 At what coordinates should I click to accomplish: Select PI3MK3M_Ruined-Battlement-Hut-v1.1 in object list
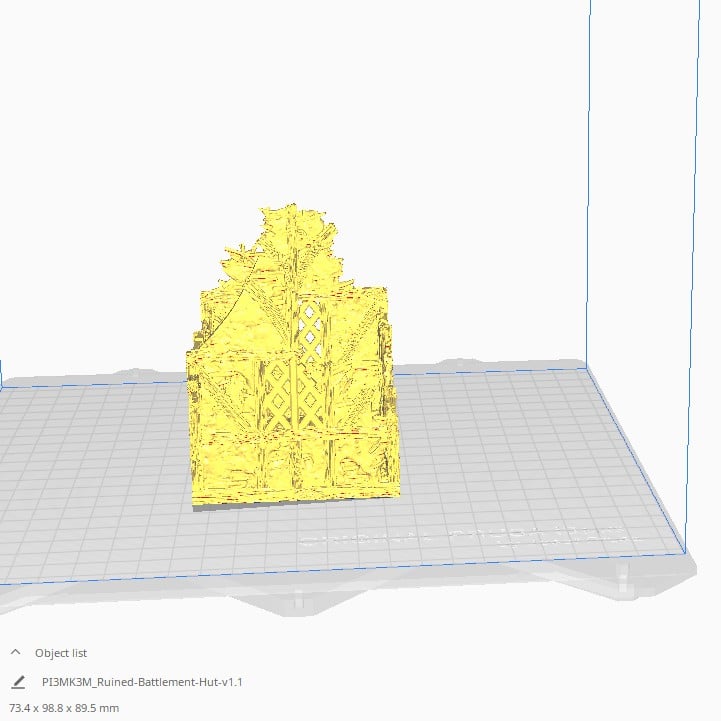(x=143, y=682)
